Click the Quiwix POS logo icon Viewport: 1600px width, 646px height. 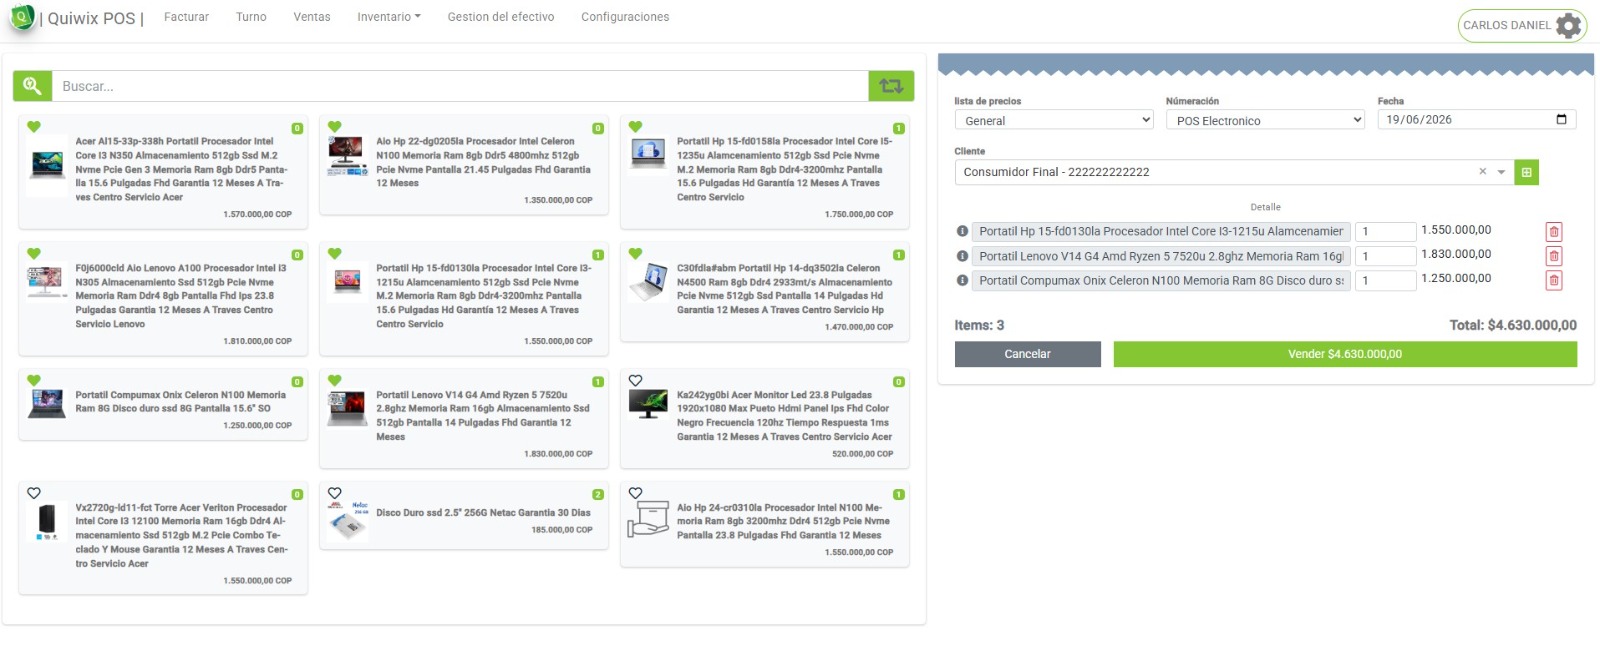22,17
